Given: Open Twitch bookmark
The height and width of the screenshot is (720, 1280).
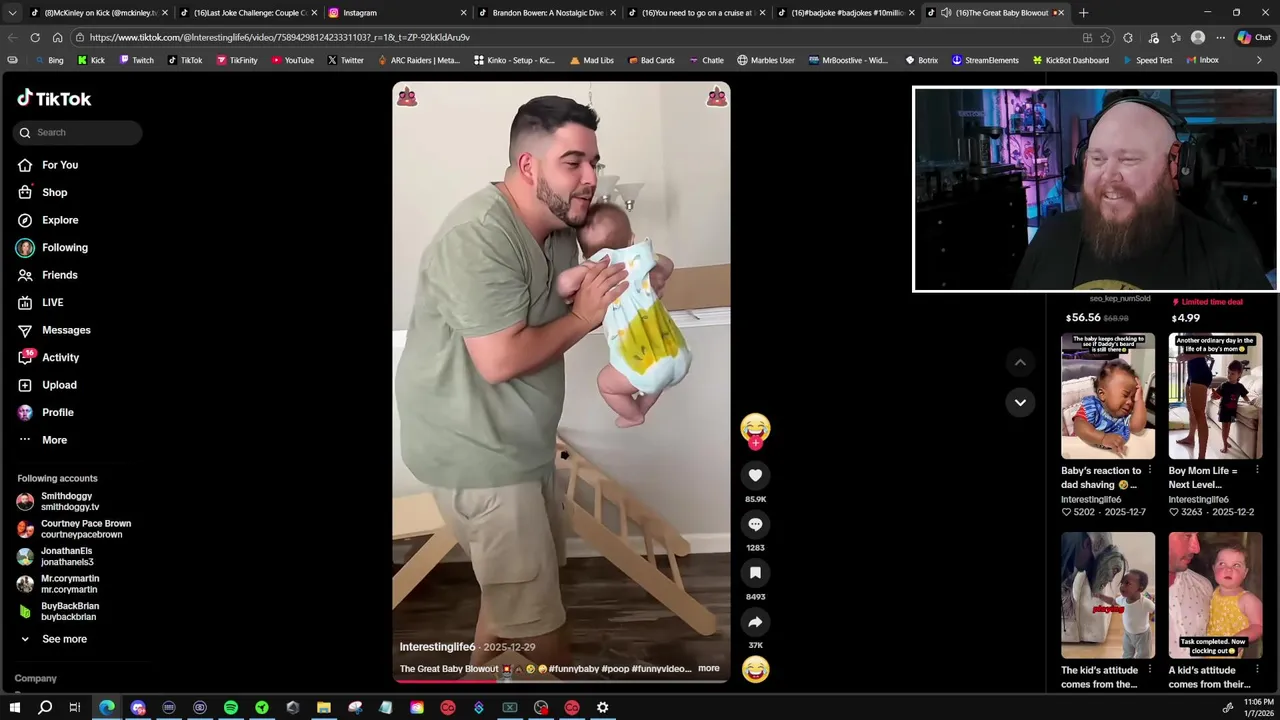Looking at the screenshot, I should click(x=137, y=60).
